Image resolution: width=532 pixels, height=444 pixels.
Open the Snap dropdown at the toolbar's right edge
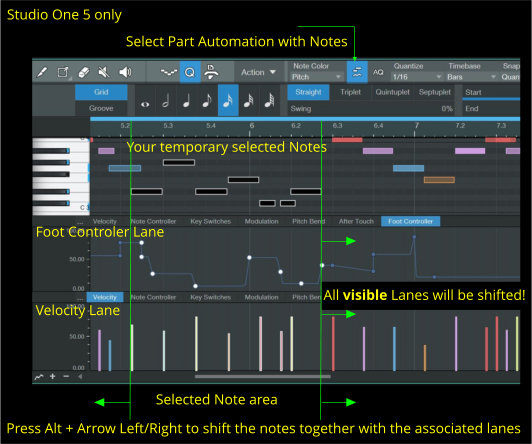[510, 77]
